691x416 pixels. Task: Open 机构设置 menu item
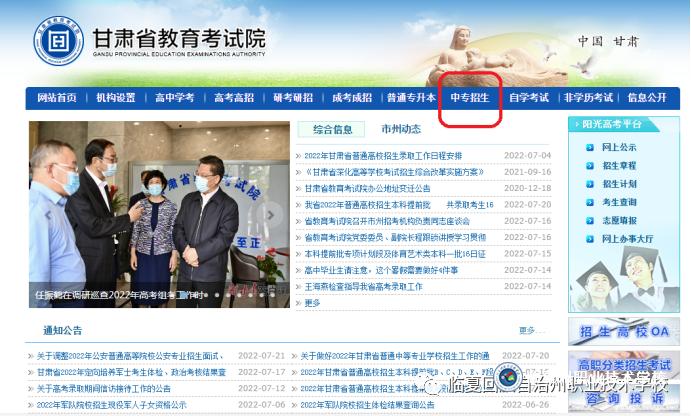116,97
